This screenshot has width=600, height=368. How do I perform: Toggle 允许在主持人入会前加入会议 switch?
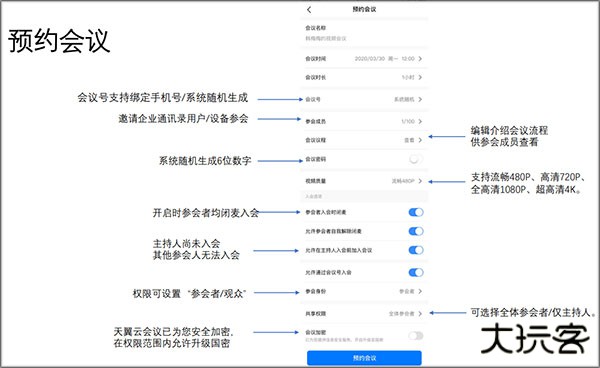tap(416, 250)
